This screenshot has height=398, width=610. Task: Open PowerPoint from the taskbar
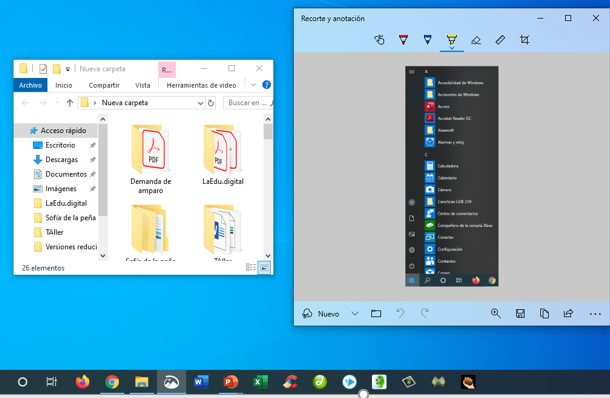(x=231, y=382)
